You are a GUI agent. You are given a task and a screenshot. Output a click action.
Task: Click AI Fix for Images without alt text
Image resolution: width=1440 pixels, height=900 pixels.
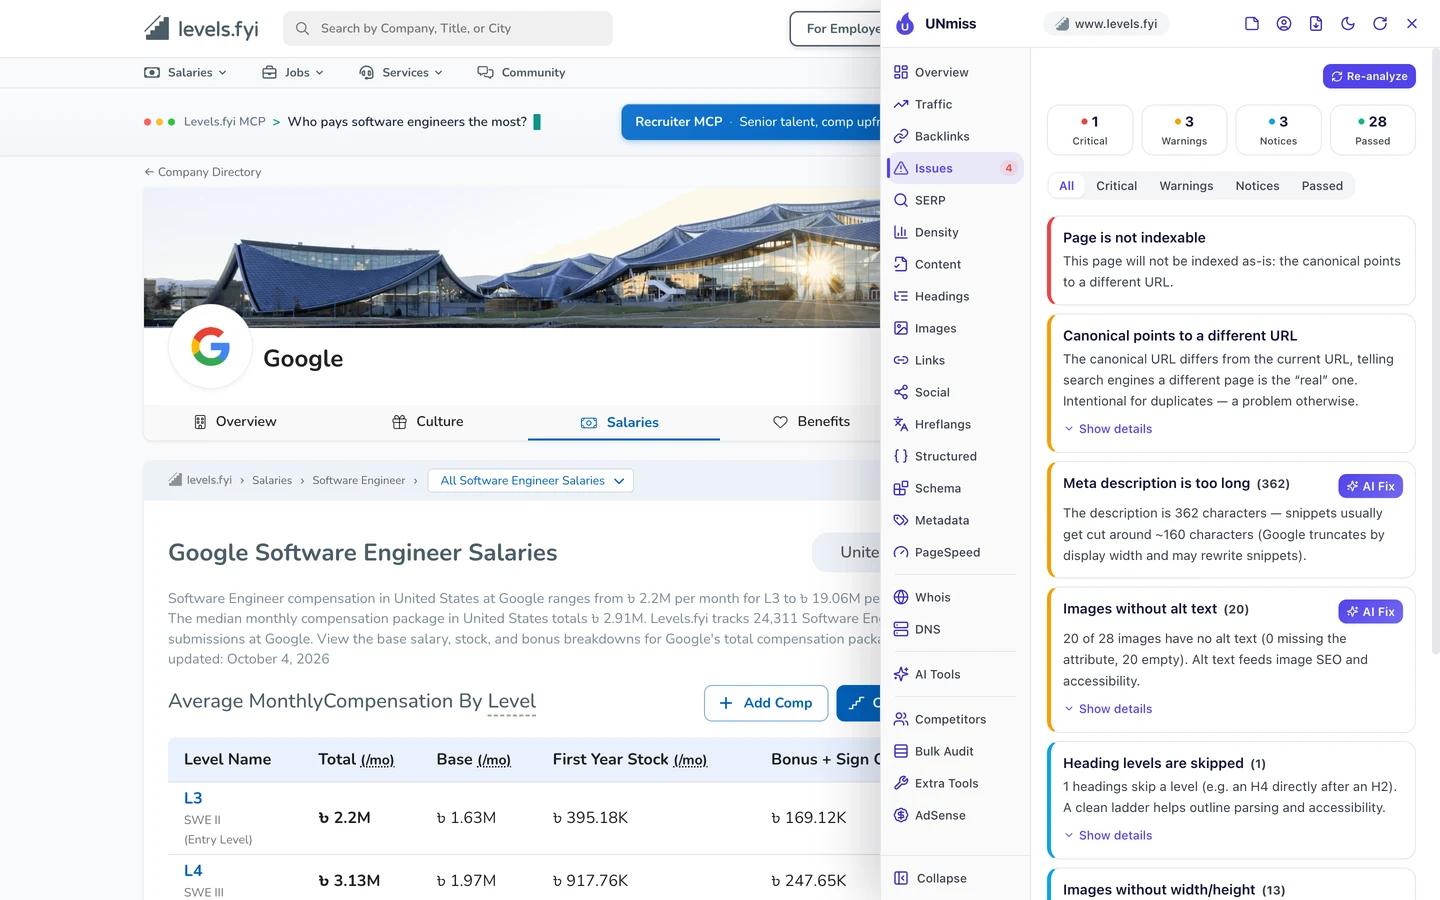click(1370, 612)
